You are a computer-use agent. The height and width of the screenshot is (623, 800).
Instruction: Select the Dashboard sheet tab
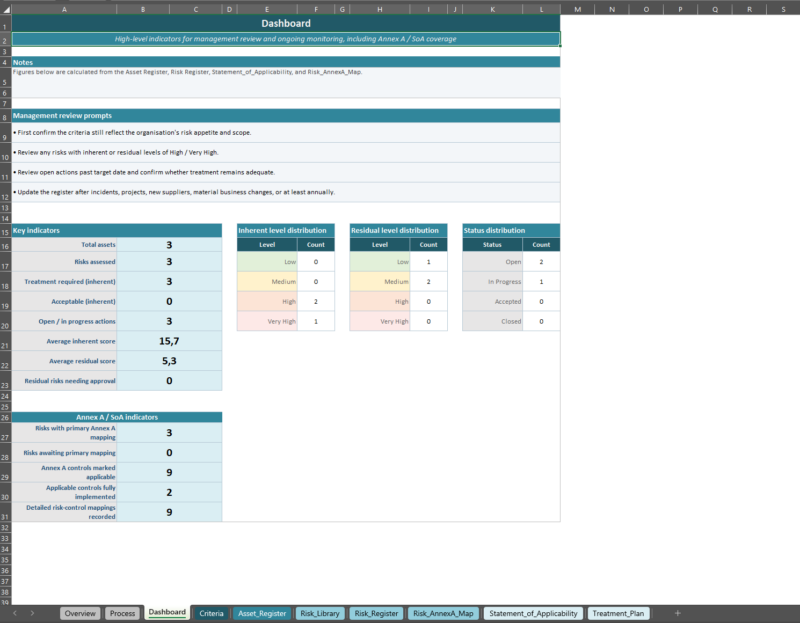click(x=167, y=612)
